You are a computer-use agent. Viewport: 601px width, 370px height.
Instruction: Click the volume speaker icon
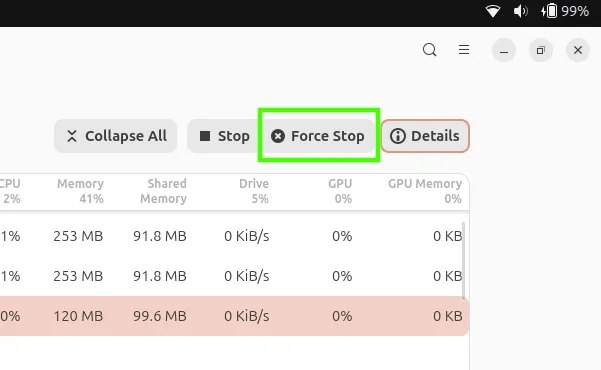(520, 11)
